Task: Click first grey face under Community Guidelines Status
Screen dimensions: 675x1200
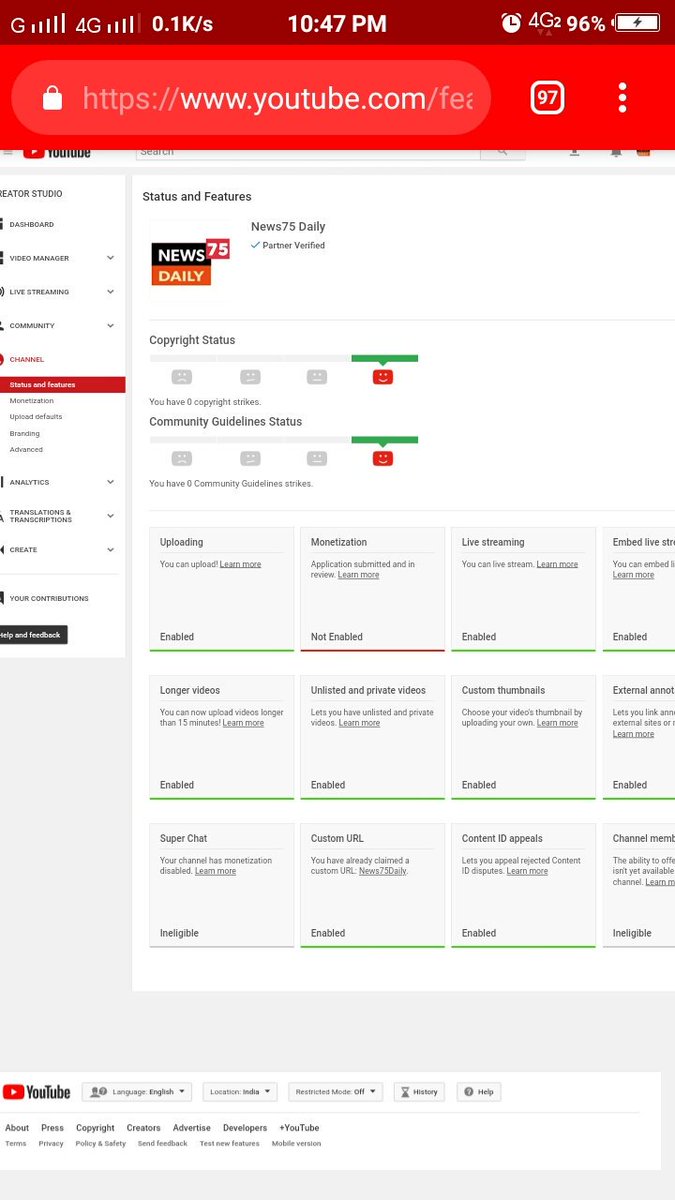Action: coord(181,458)
